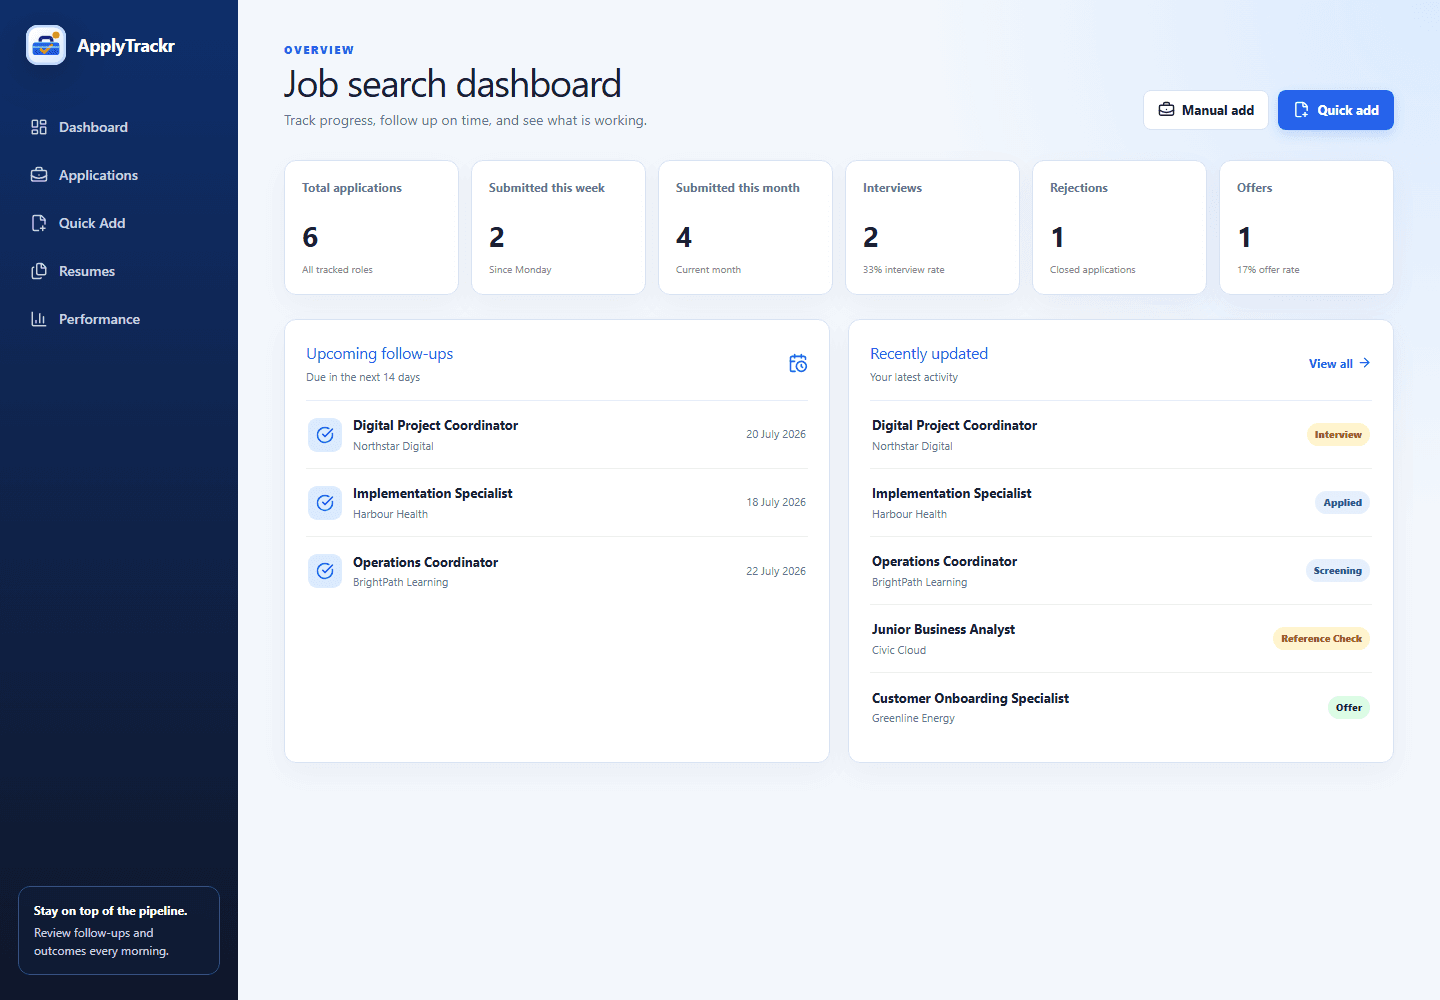1440x1000 pixels.
Task: Click the calendar clock icon in Upcoming follow-ups
Action: (x=798, y=364)
